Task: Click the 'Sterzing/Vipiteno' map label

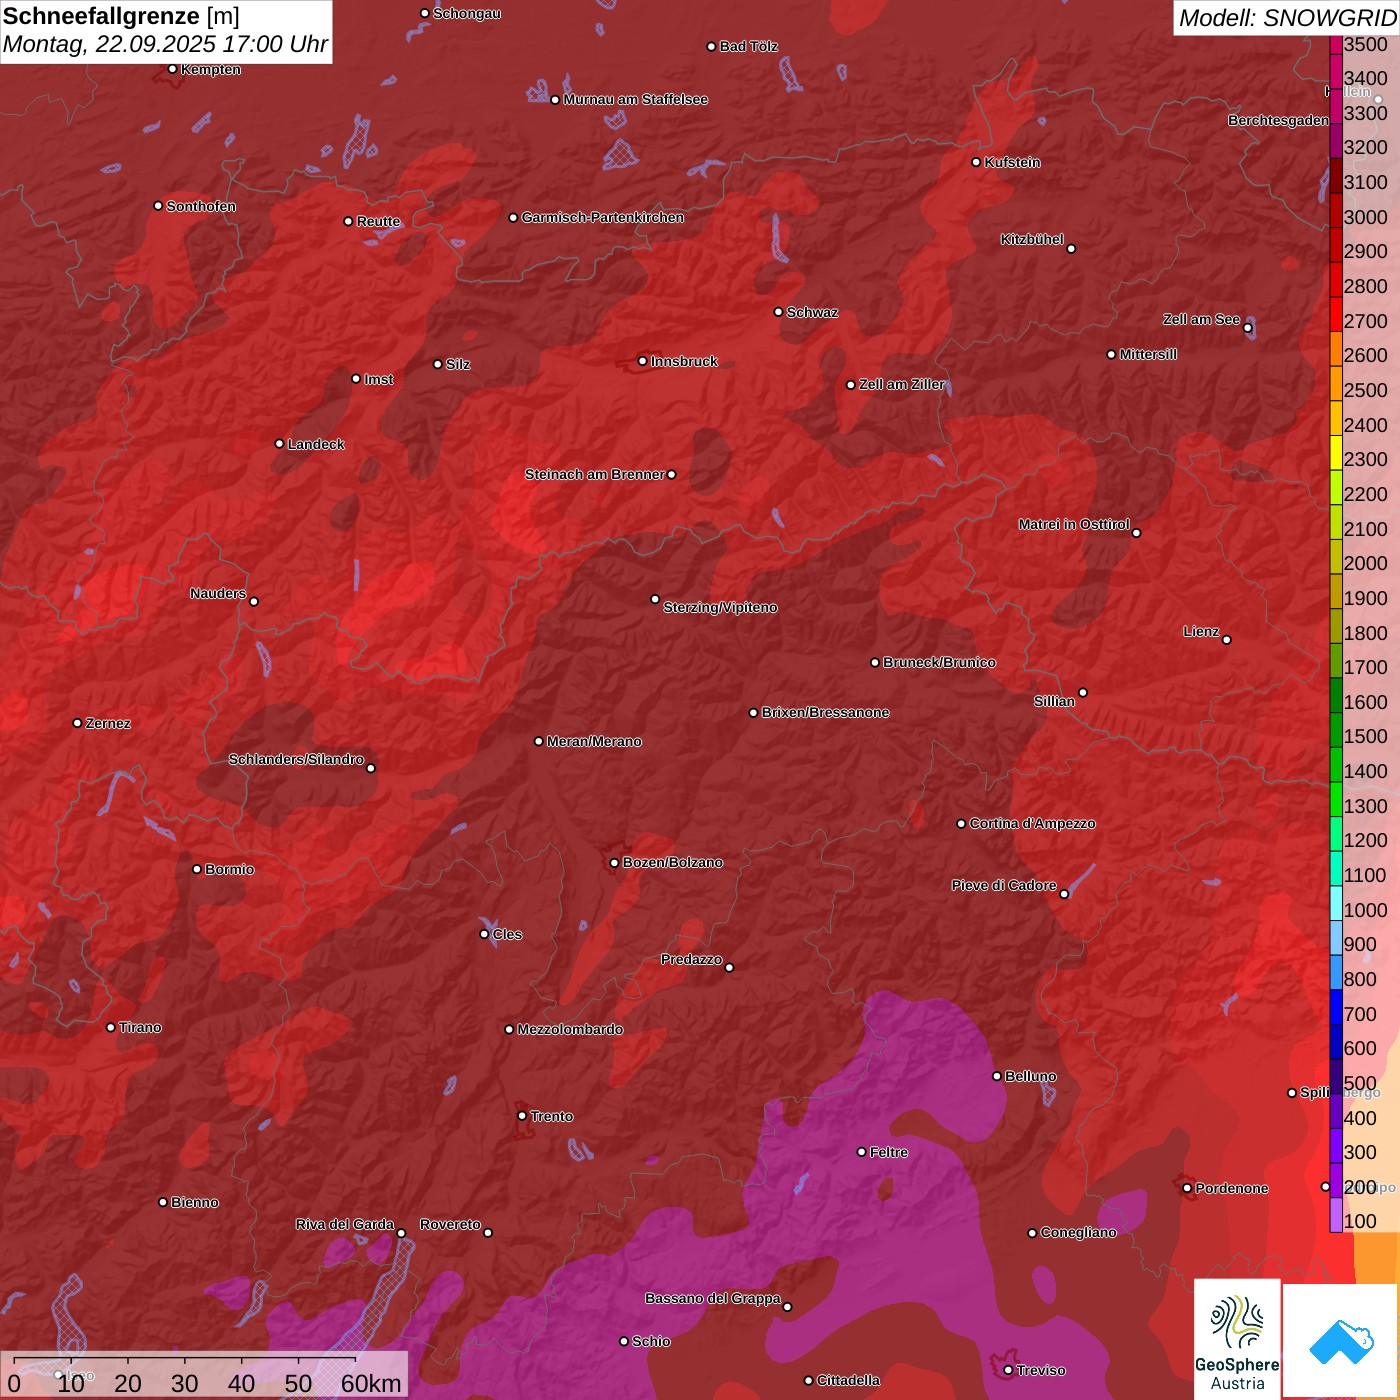Action: [720, 608]
